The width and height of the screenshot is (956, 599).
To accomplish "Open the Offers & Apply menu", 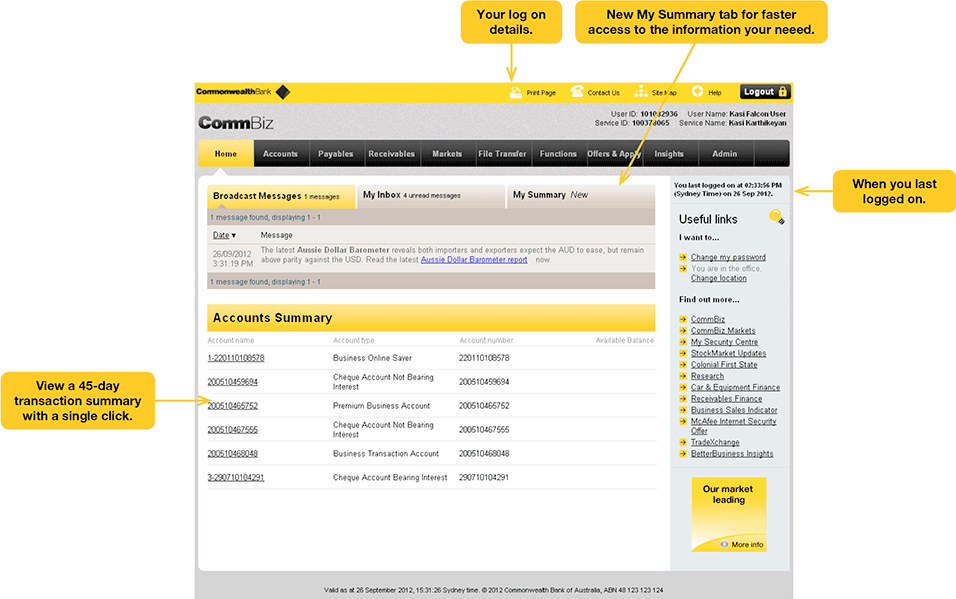I will pos(614,154).
